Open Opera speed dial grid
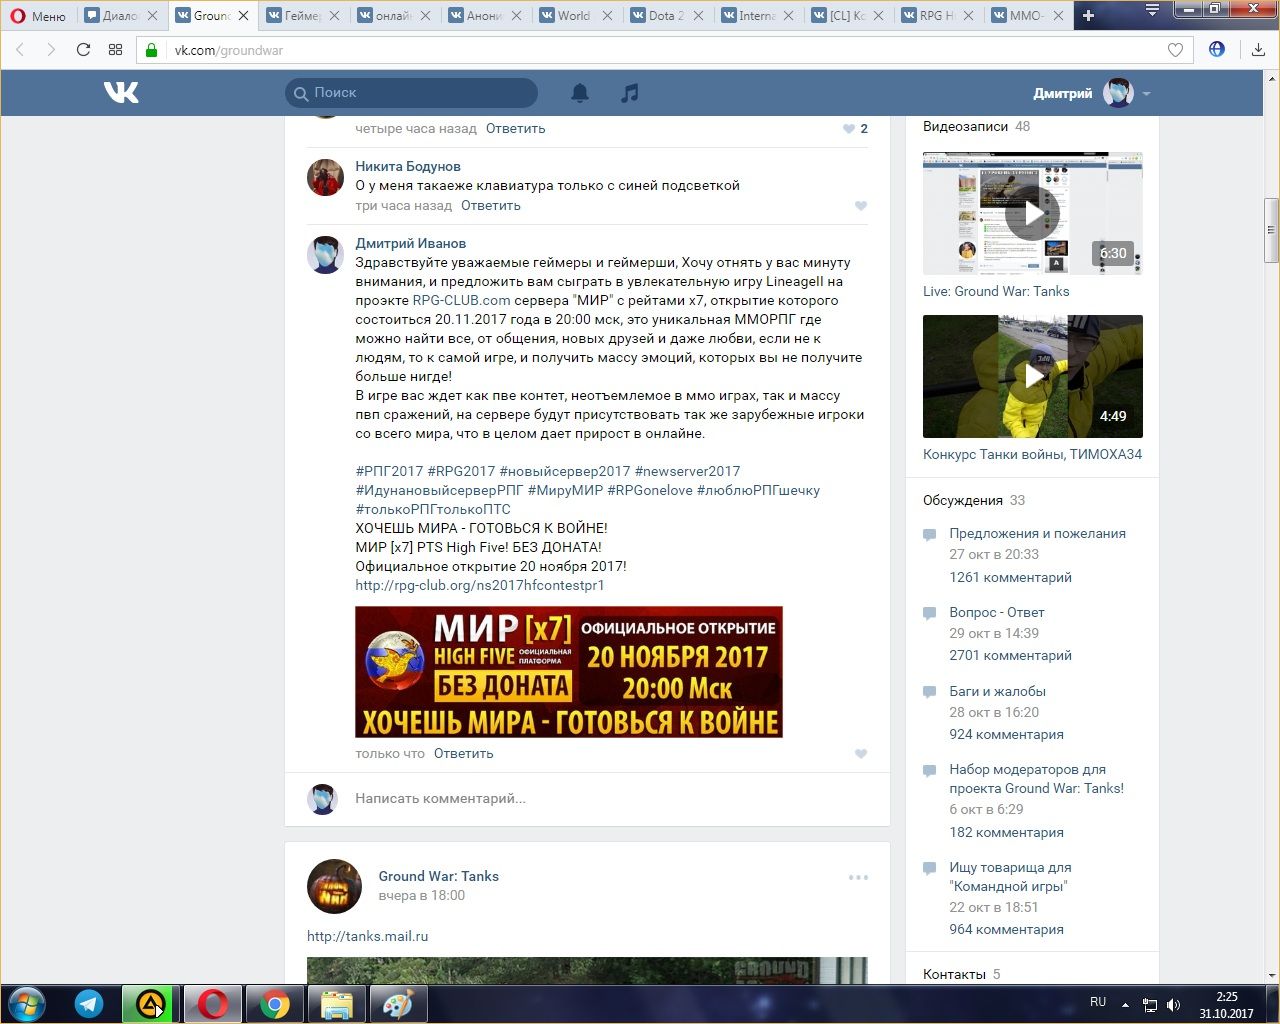Screen dimensions: 1280x1024 coord(115,50)
